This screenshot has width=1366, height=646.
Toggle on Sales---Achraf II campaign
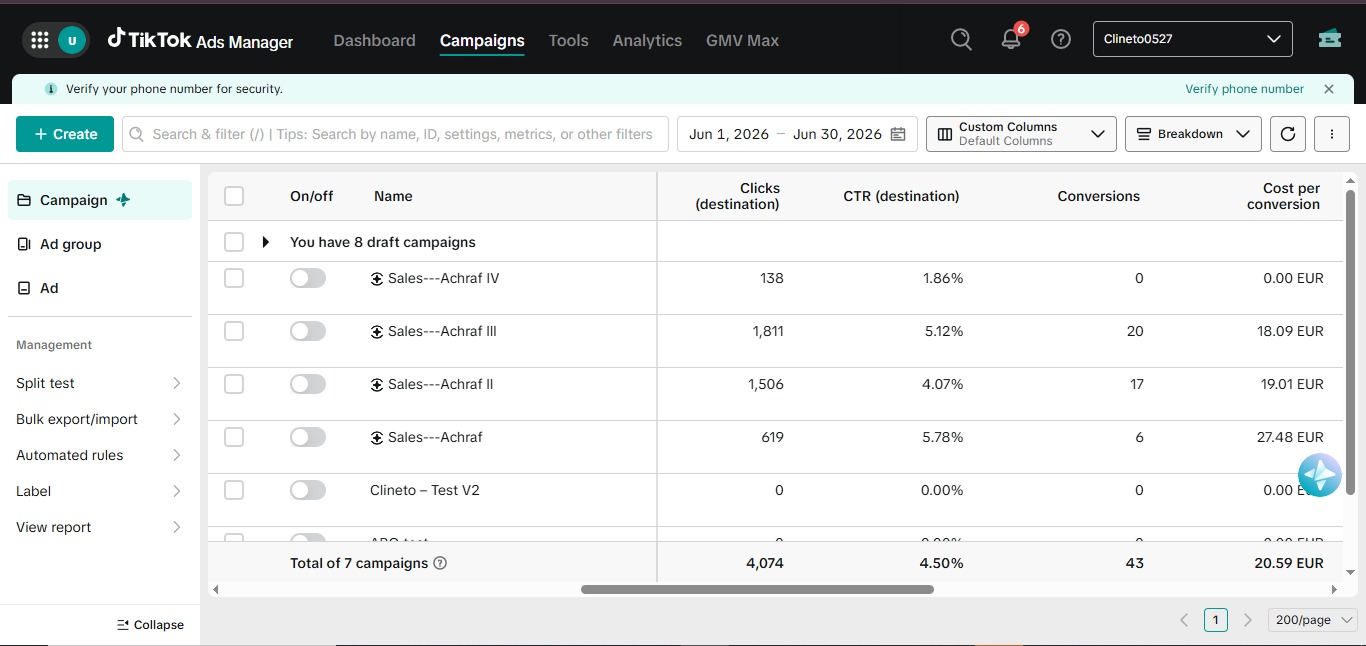pos(308,384)
